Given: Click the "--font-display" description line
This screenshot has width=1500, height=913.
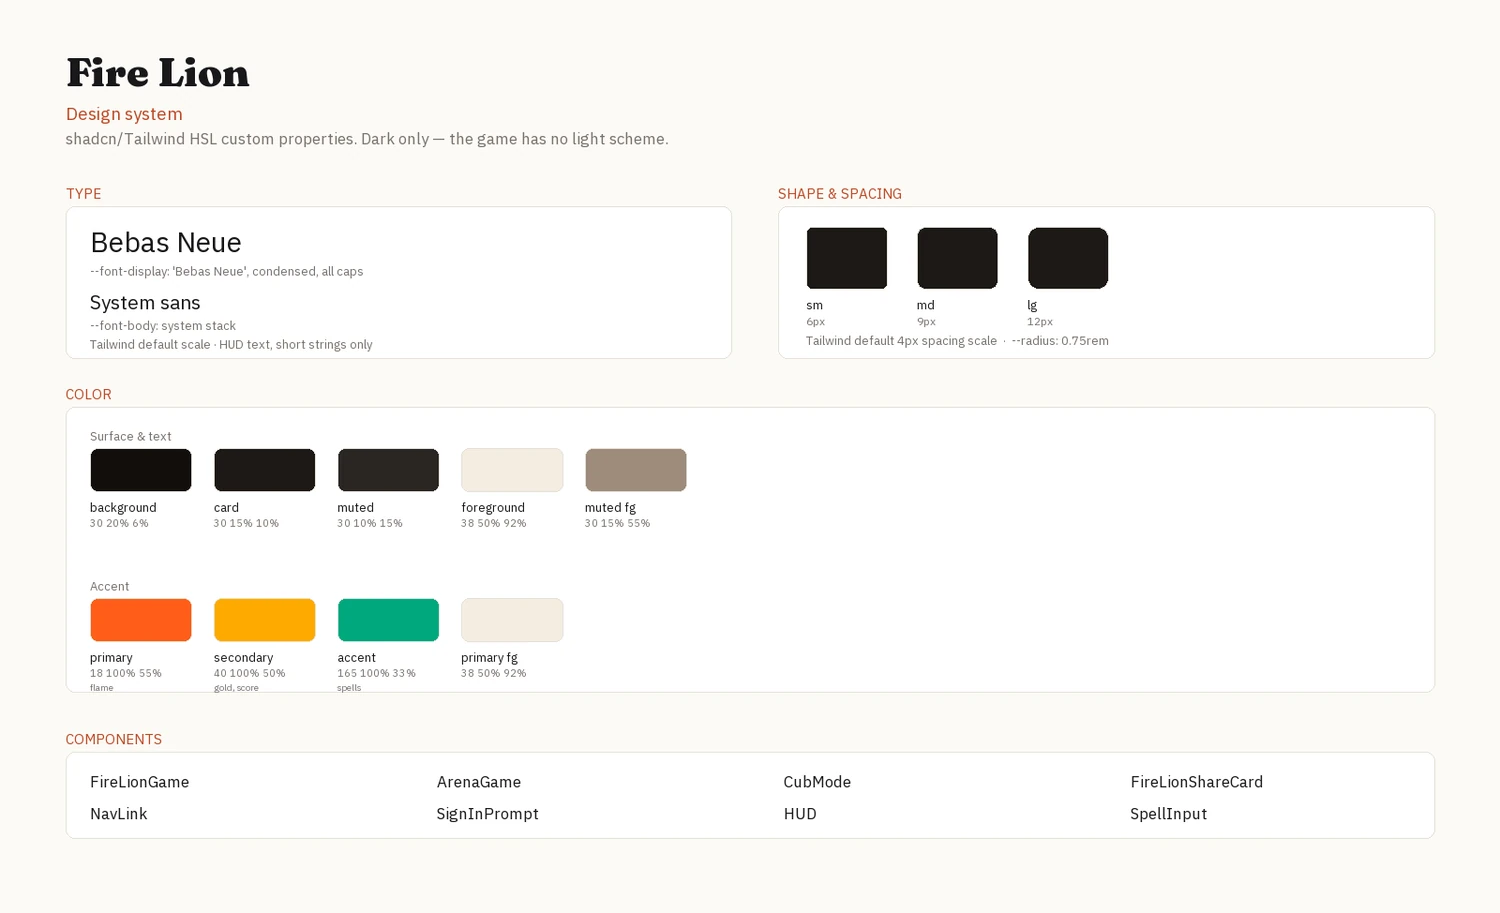Looking at the screenshot, I should [227, 272].
